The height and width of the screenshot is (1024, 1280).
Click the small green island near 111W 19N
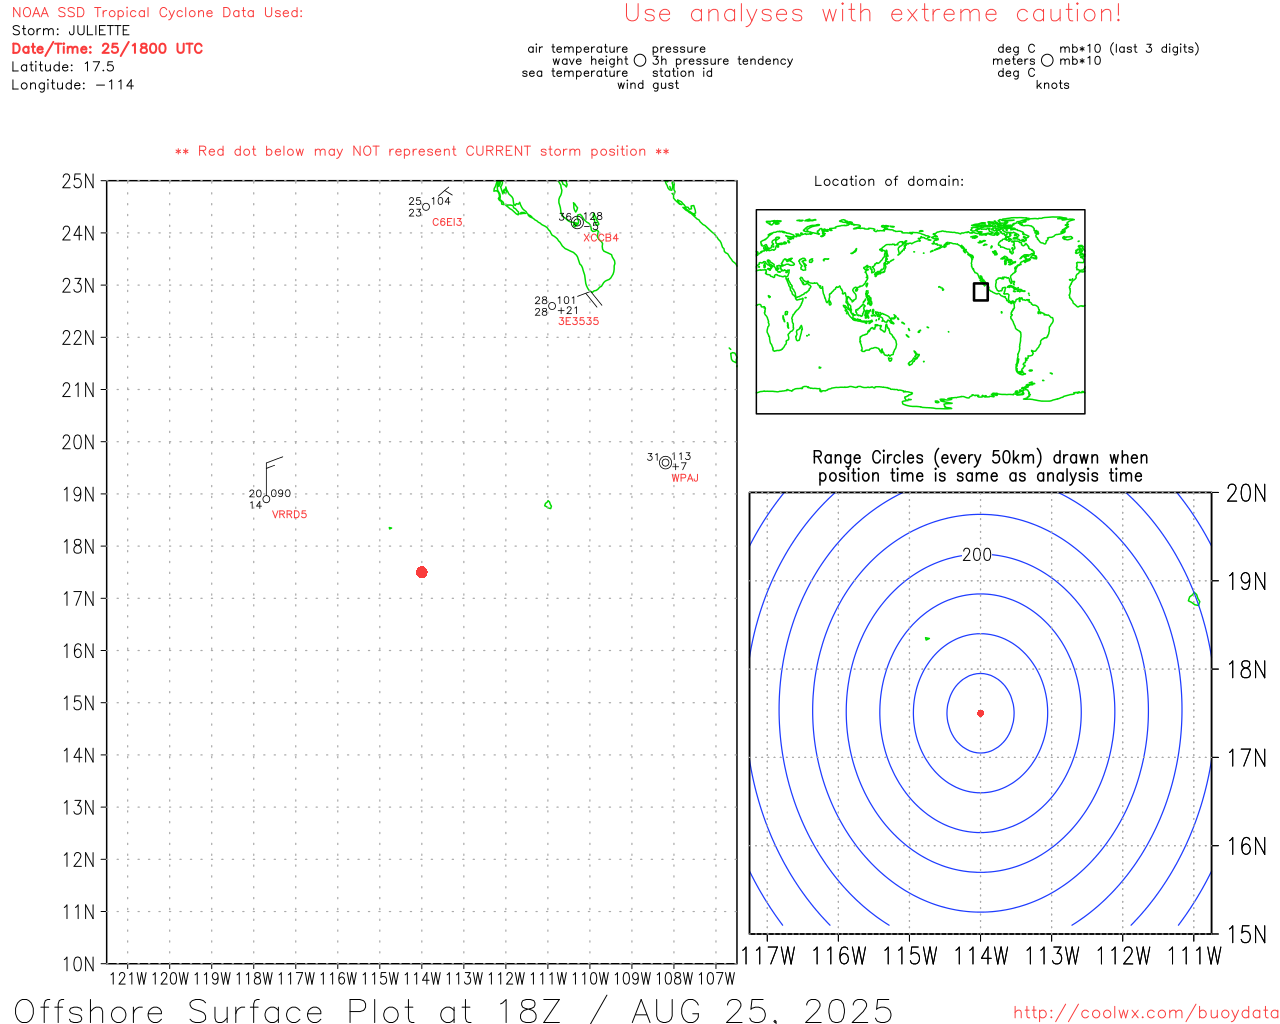point(548,505)
